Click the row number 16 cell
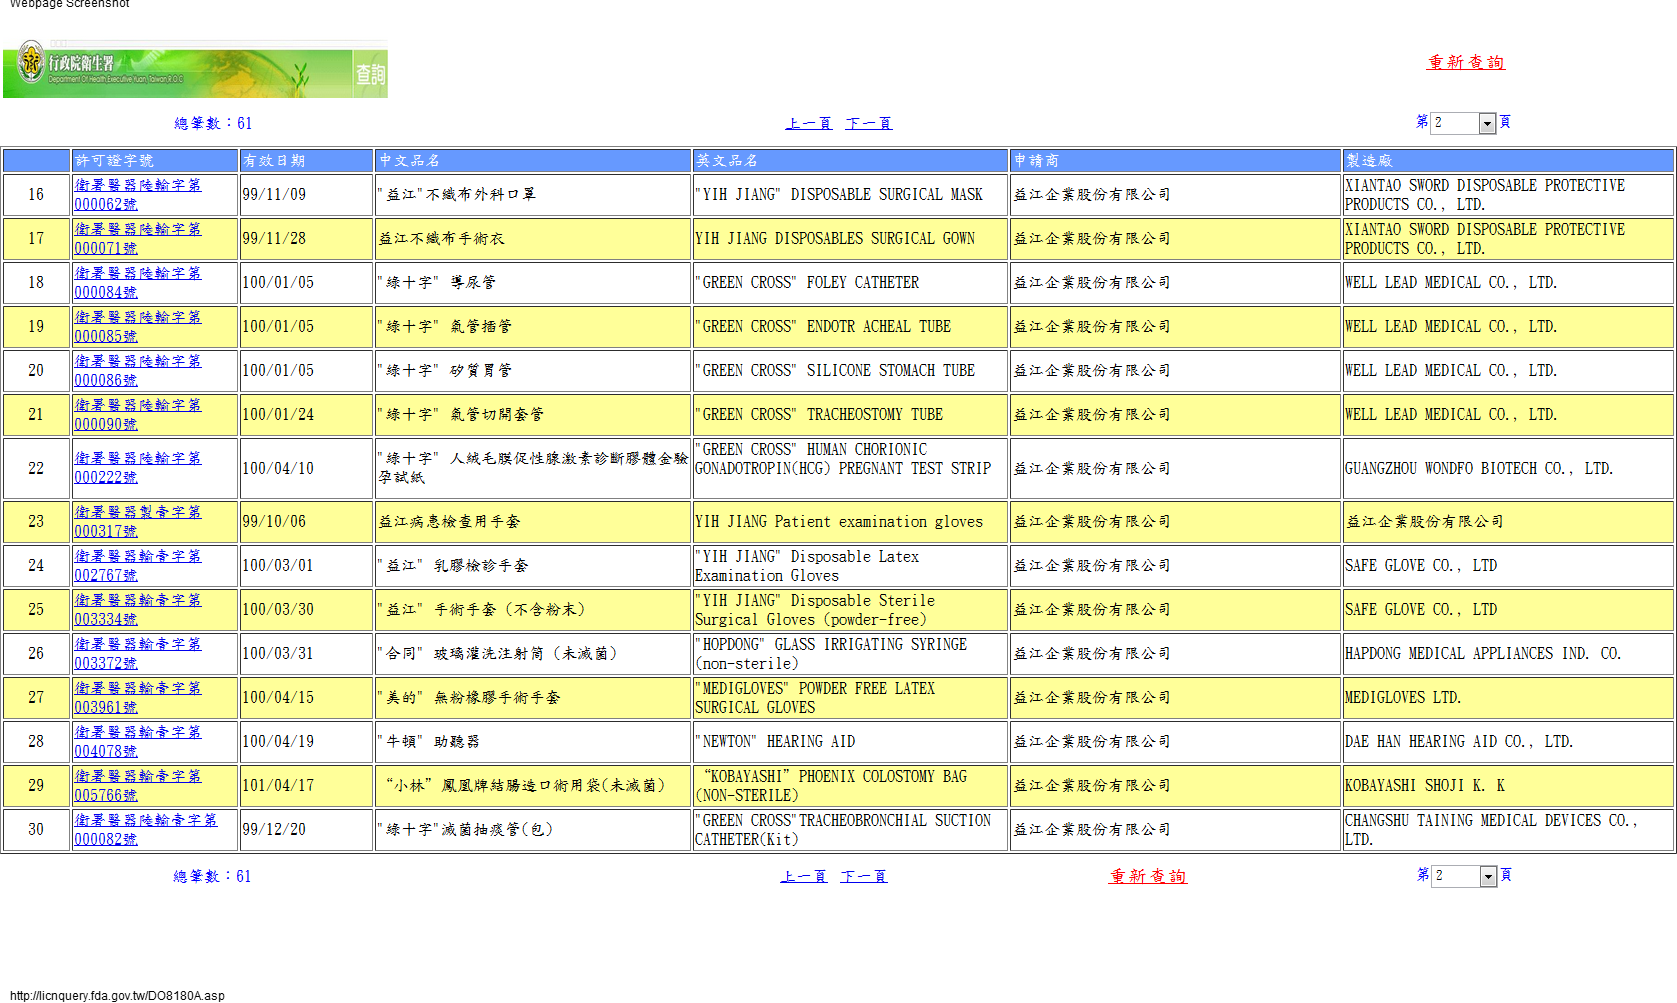 [x=36, y=195]
